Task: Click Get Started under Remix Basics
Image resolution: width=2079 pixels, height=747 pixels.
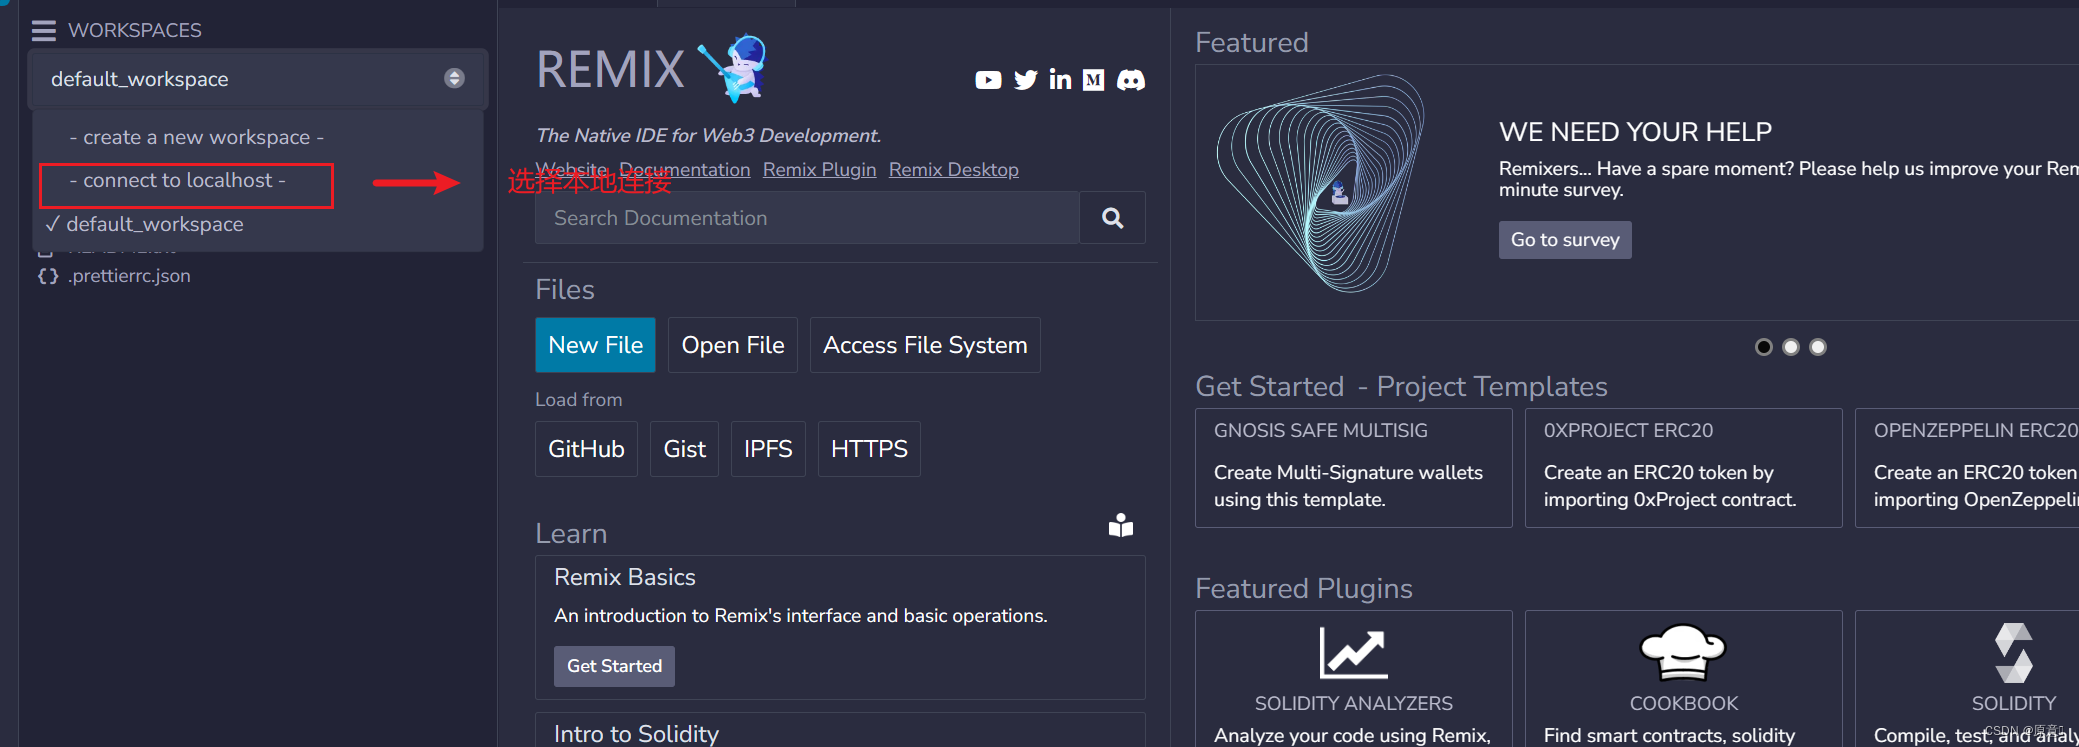Action: tap(614, 666)
